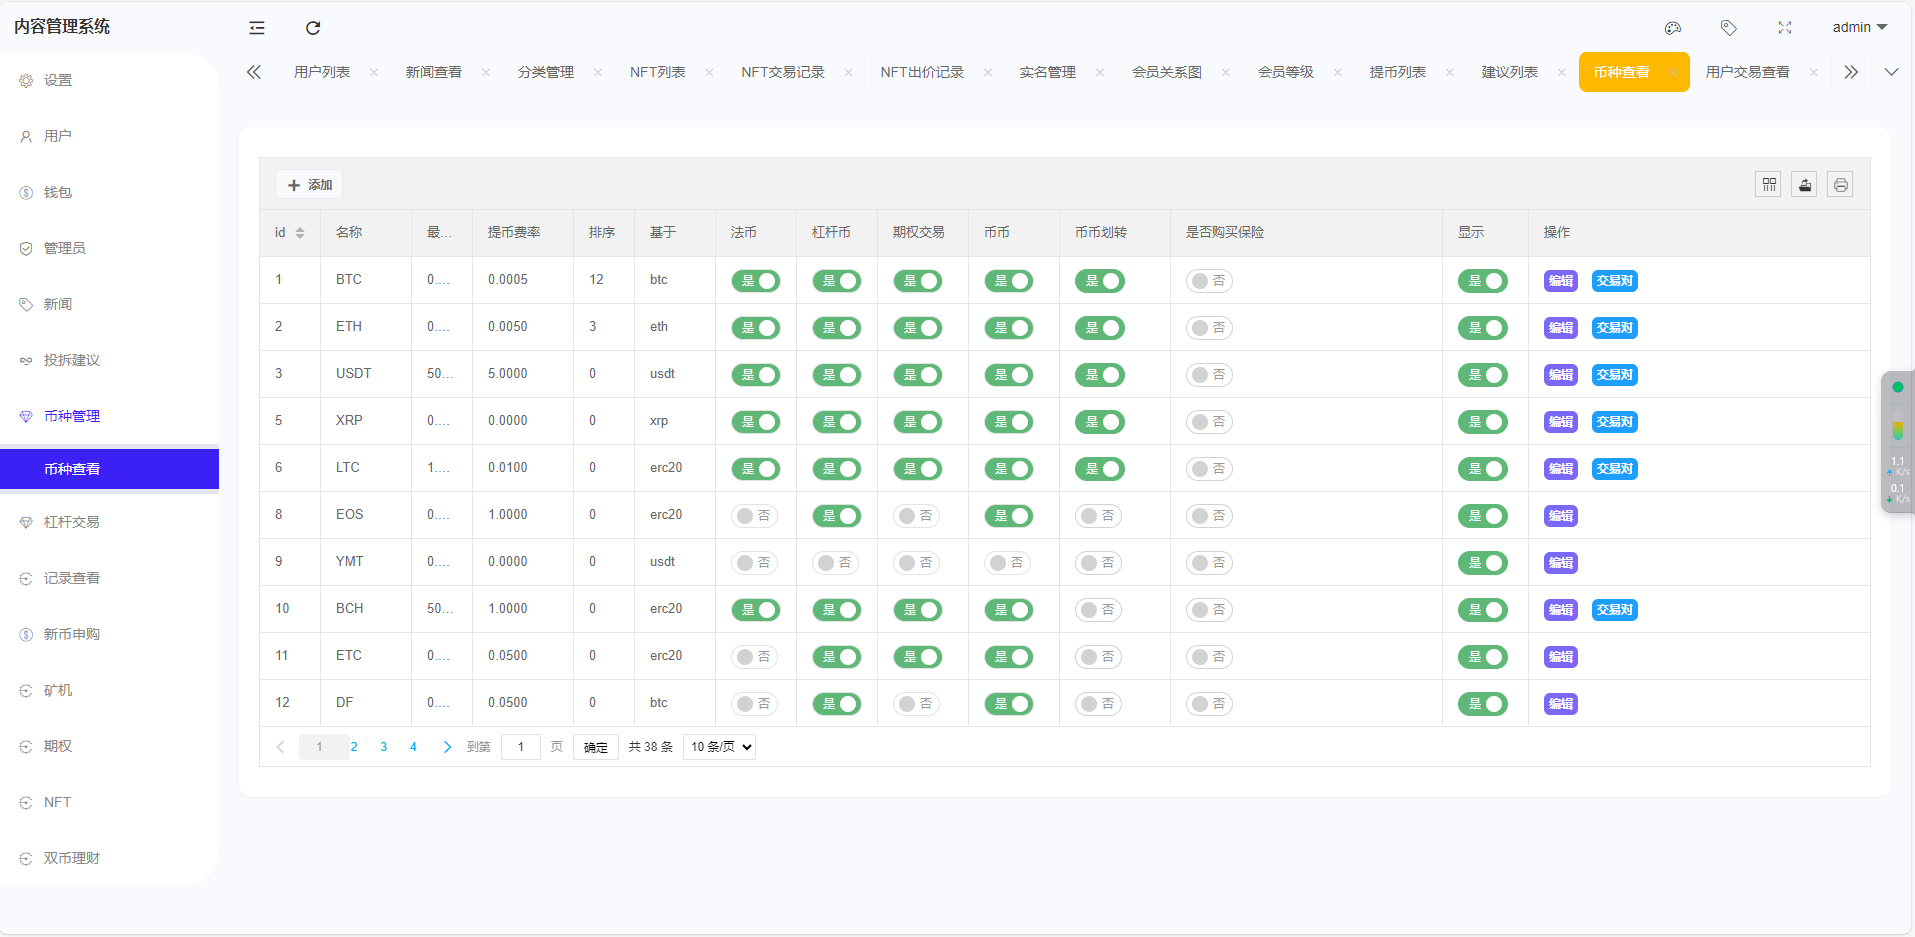The image size is (1915, 937).
Task: Enable 是否购买保险 switch for BTC row
Action: click(1209, 281)
